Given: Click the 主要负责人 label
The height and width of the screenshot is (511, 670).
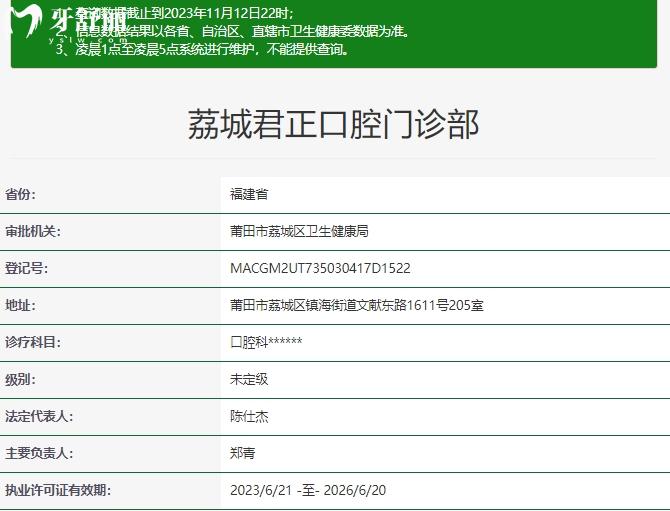Looking at the screenshot, I should click(x=39, y=453).
